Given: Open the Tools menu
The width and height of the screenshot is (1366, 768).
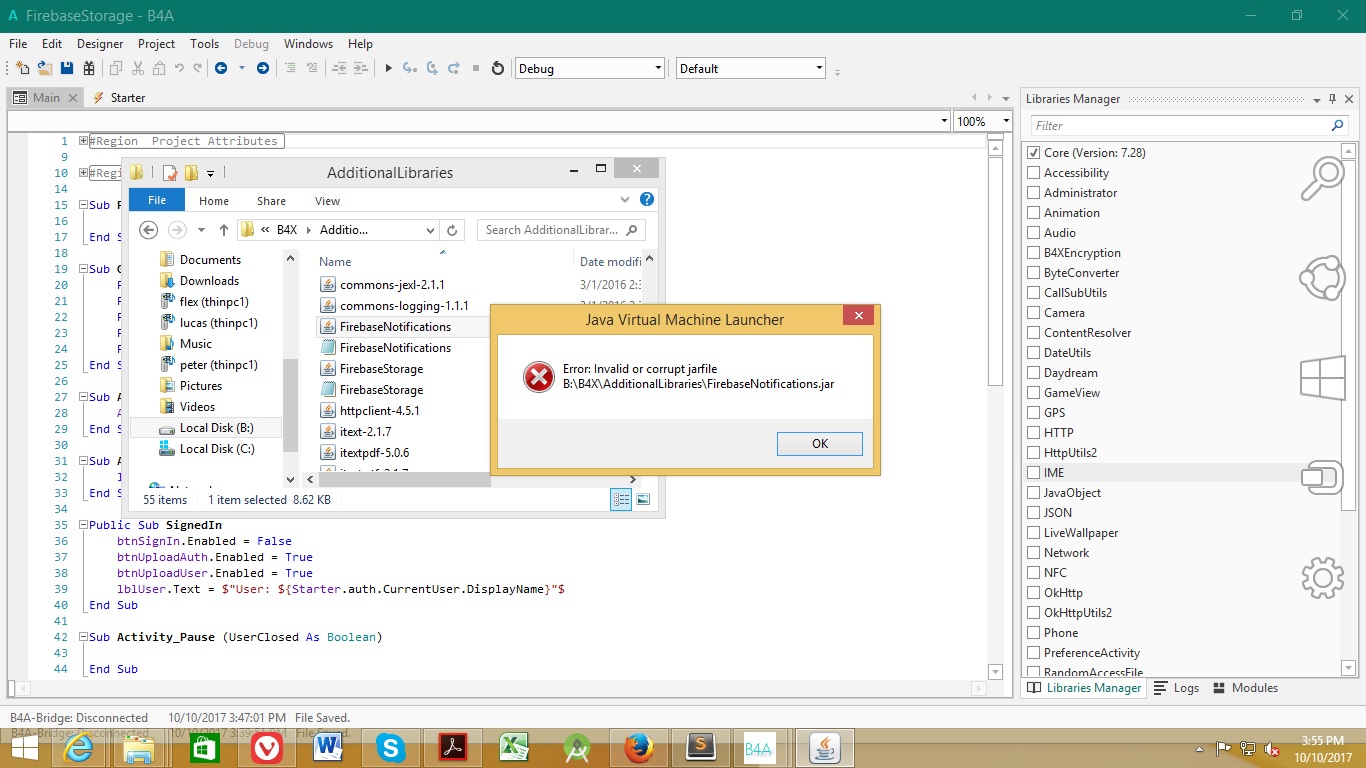Looking at the screenshot, I should tap(204, 44).
